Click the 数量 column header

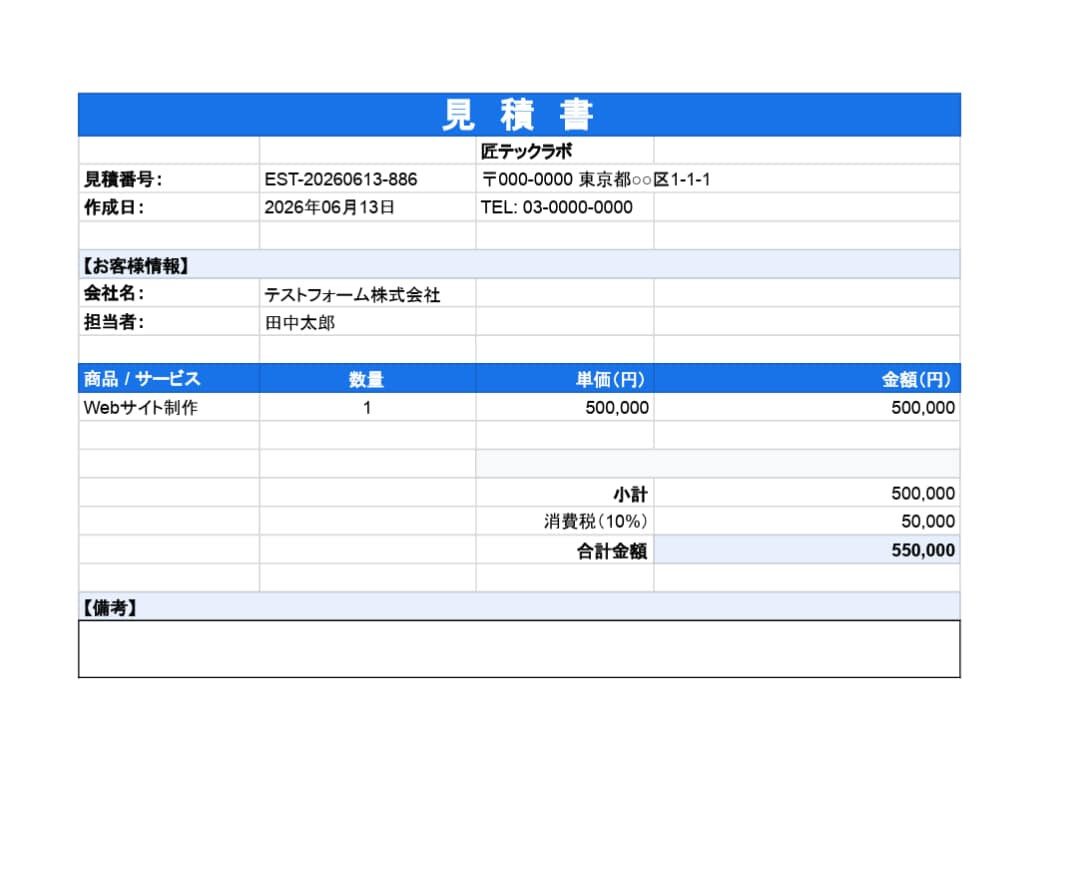point(367,379)
